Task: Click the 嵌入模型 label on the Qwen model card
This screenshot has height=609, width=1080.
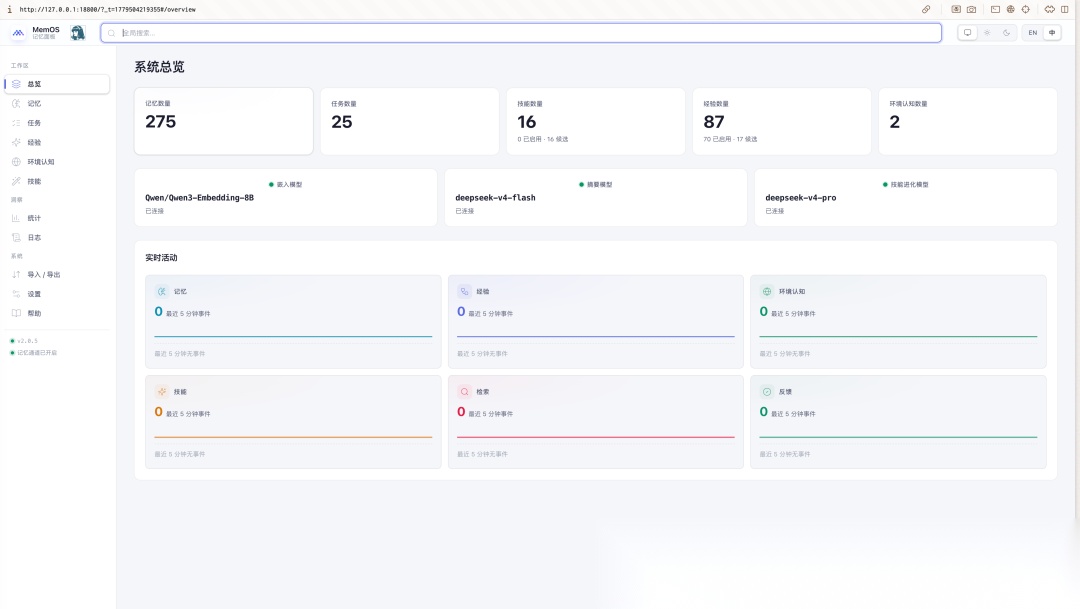Action: (x=289, y=185)
